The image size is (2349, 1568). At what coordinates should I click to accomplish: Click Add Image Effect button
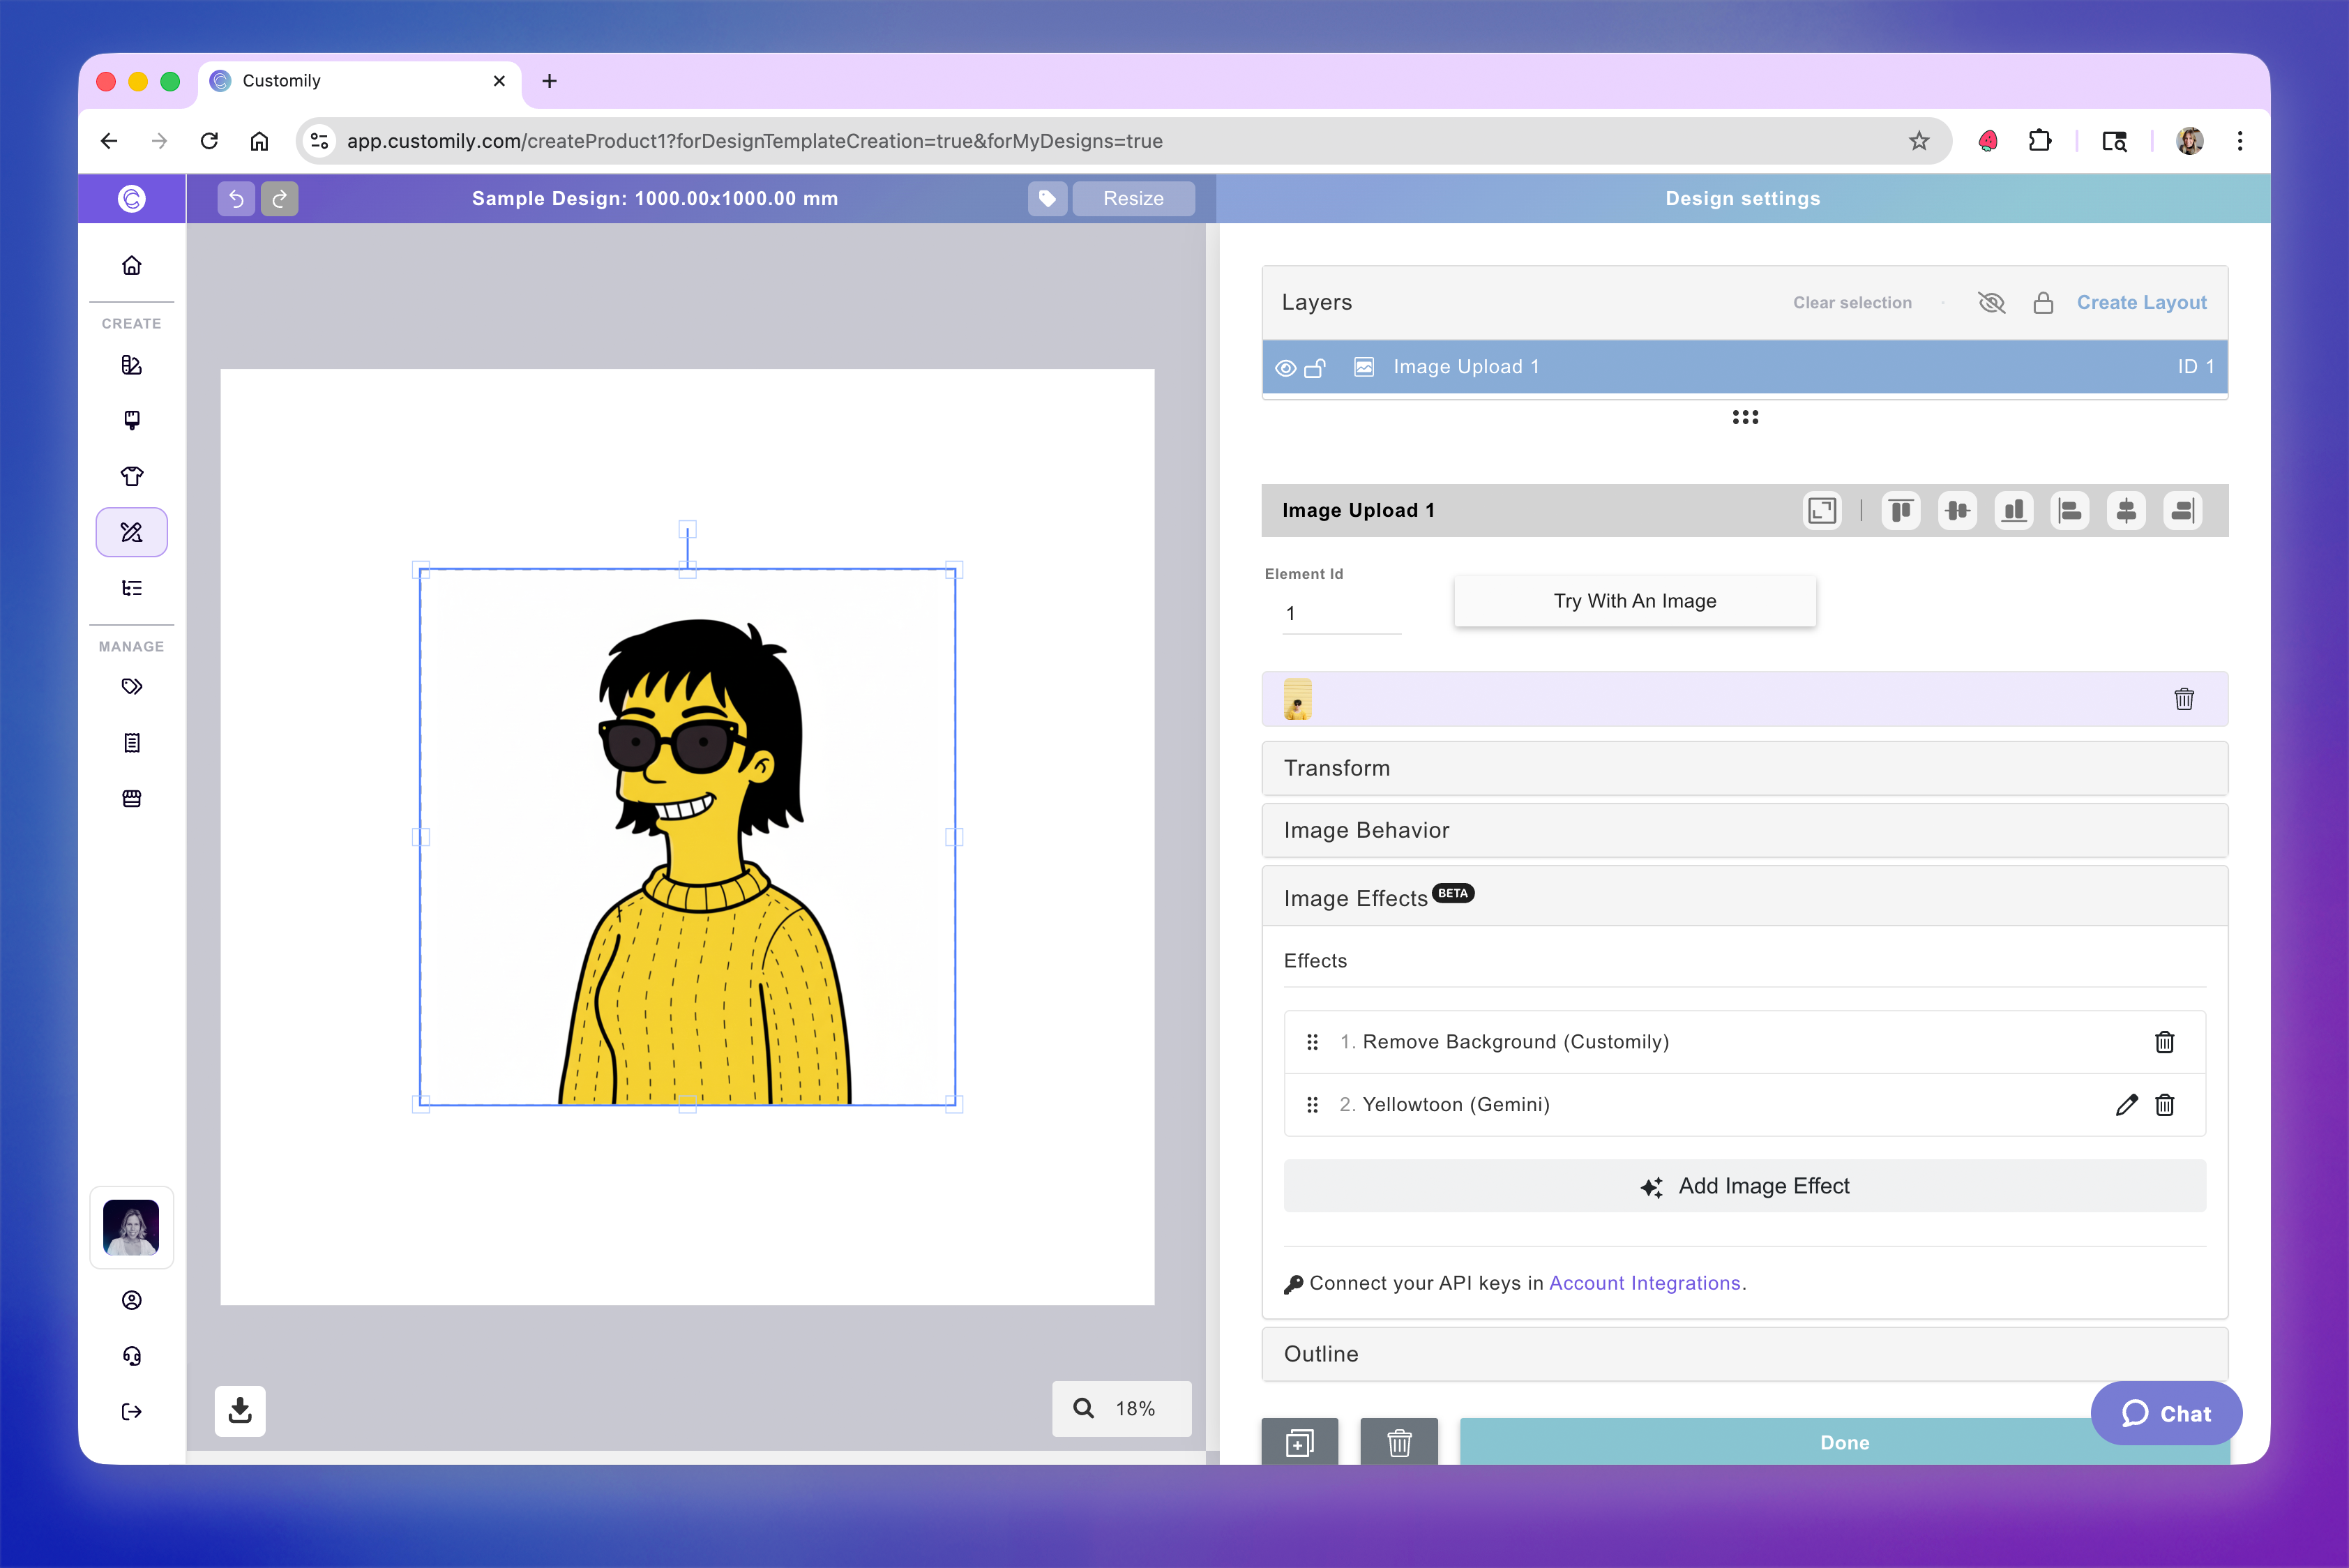(1744, 1186)
